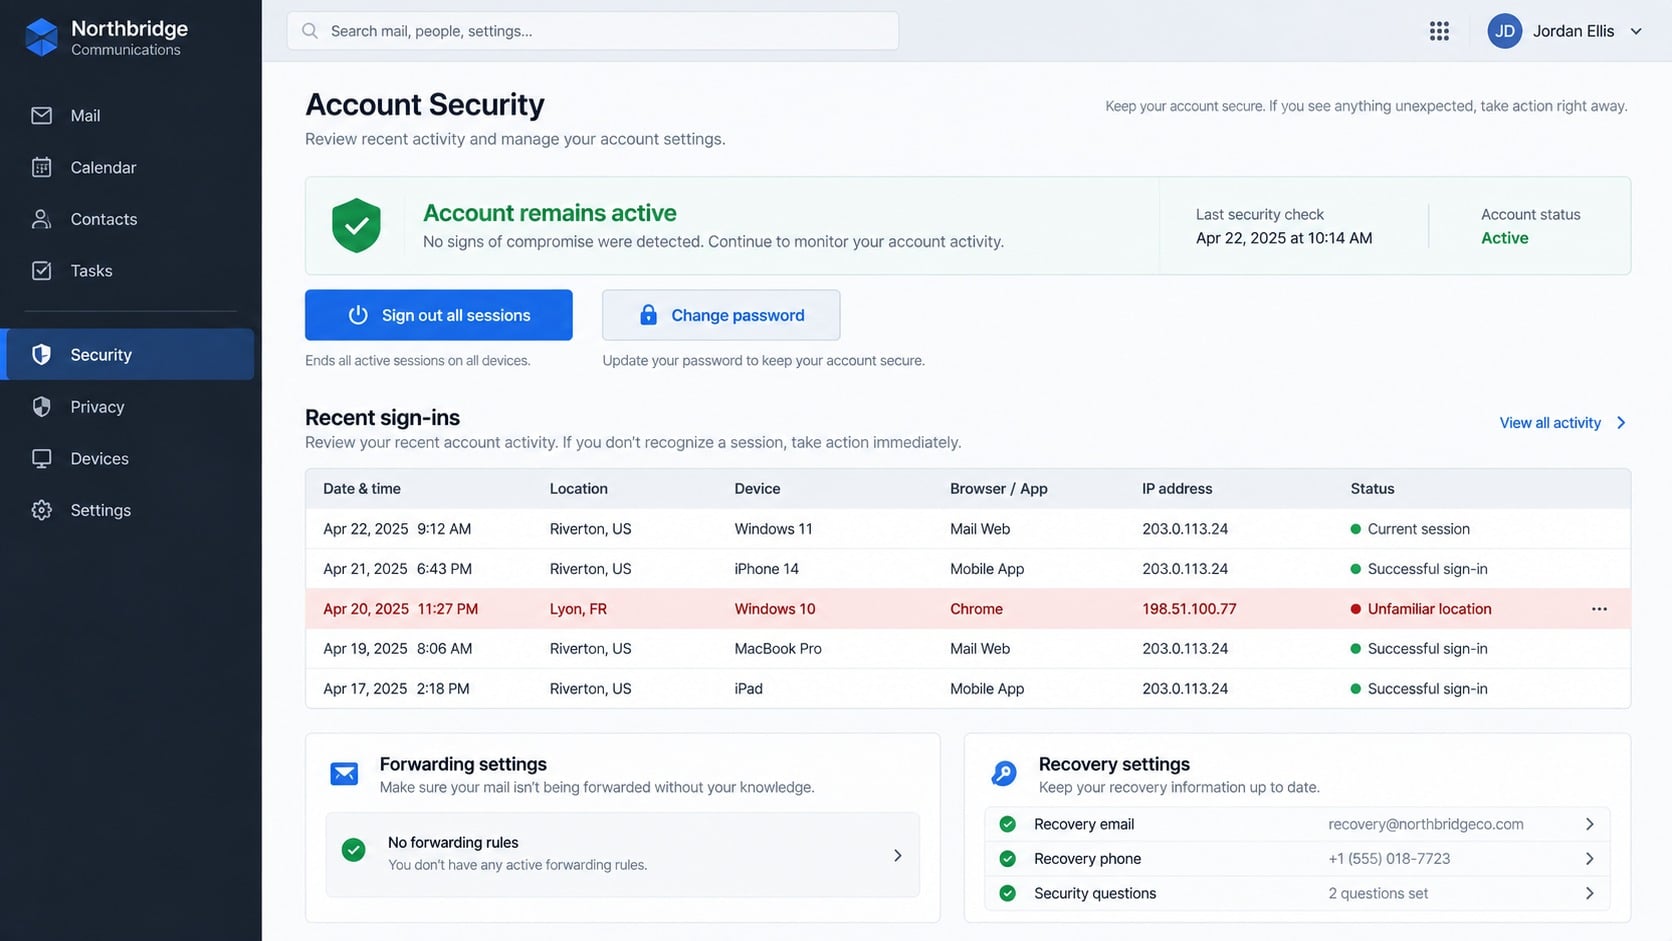Click the +1 (555) 018-7723 phone value
Screen dimensions: 1672x941
coord(1389,859)
